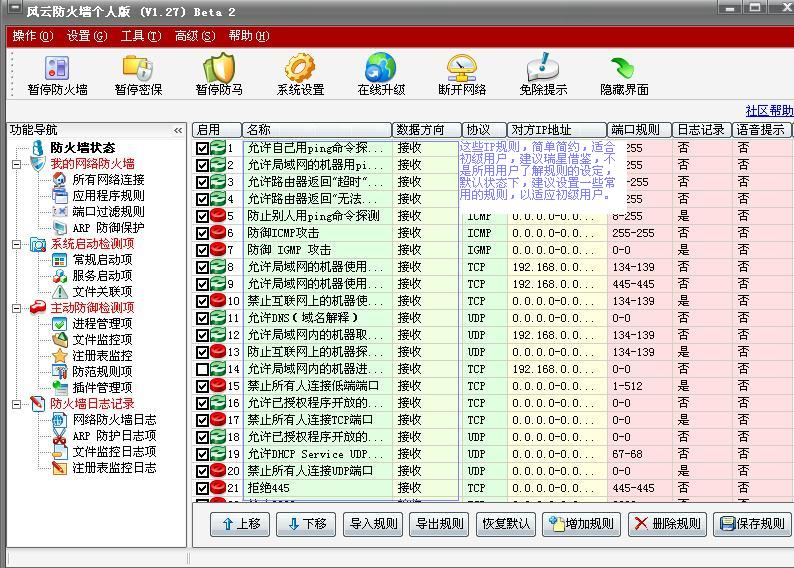
Task: Select 服务启动项 tree item
Action: [102, 276]
